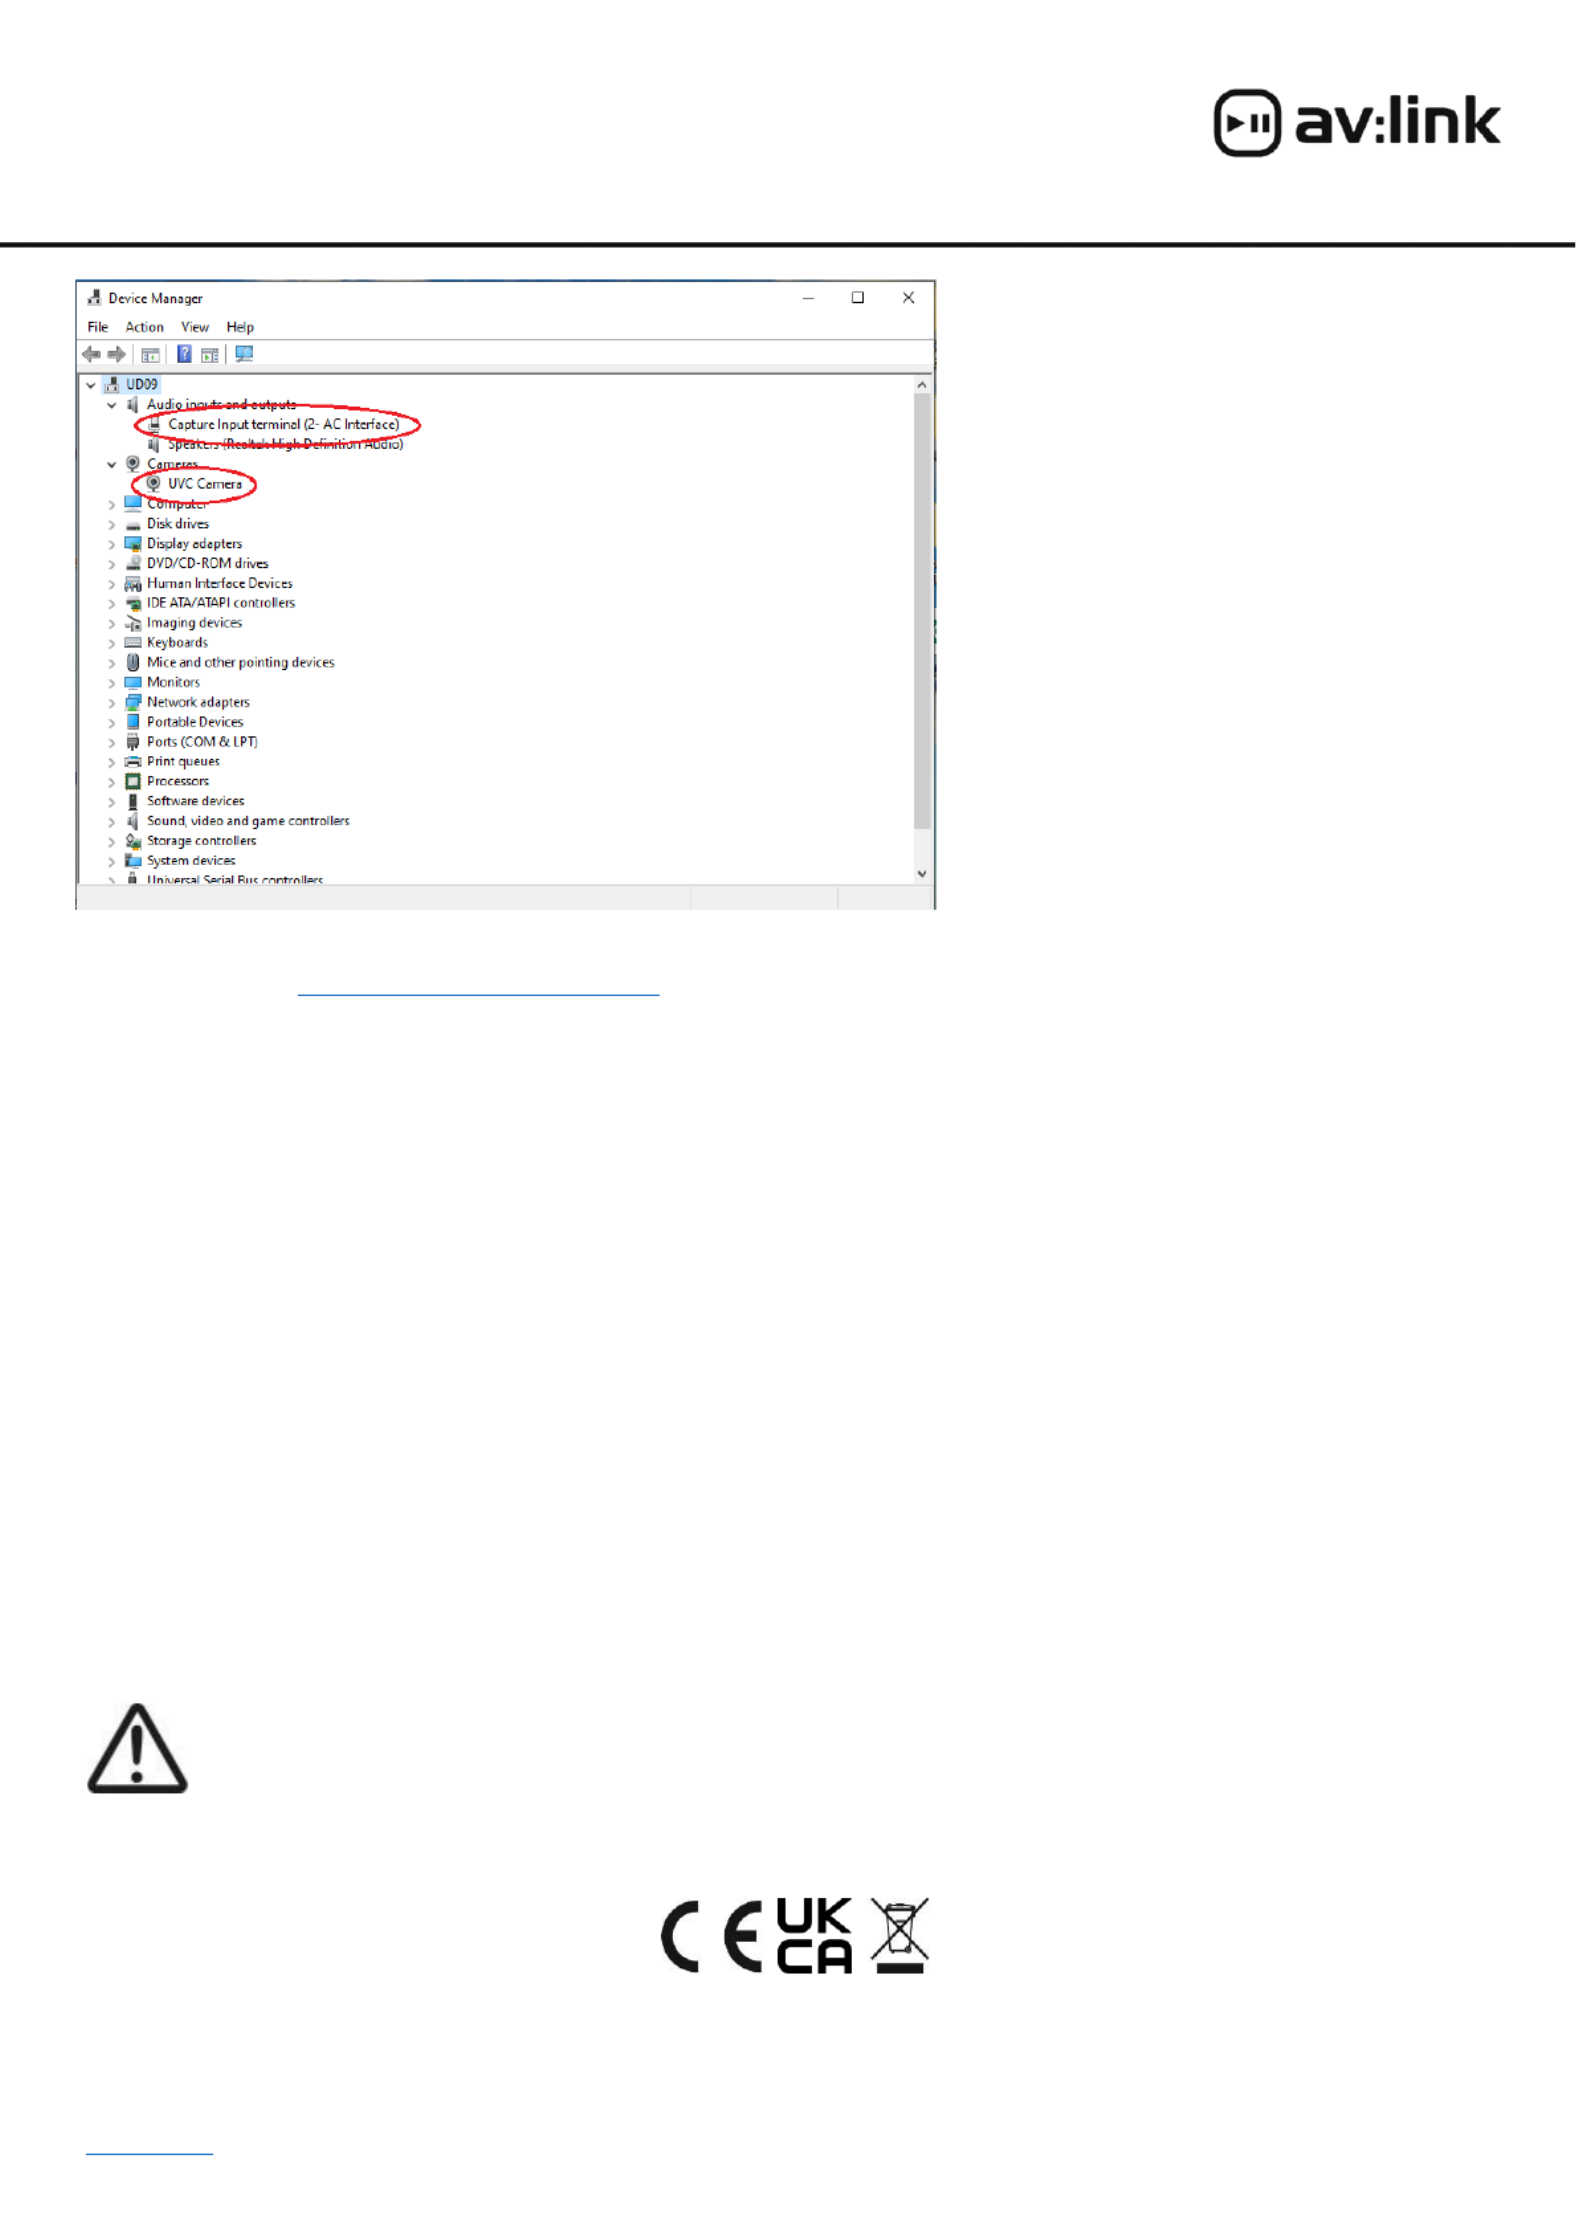The image size is (1576, 2230).
Task: Select Sound, video and game controllers
Action: [248, 821]
